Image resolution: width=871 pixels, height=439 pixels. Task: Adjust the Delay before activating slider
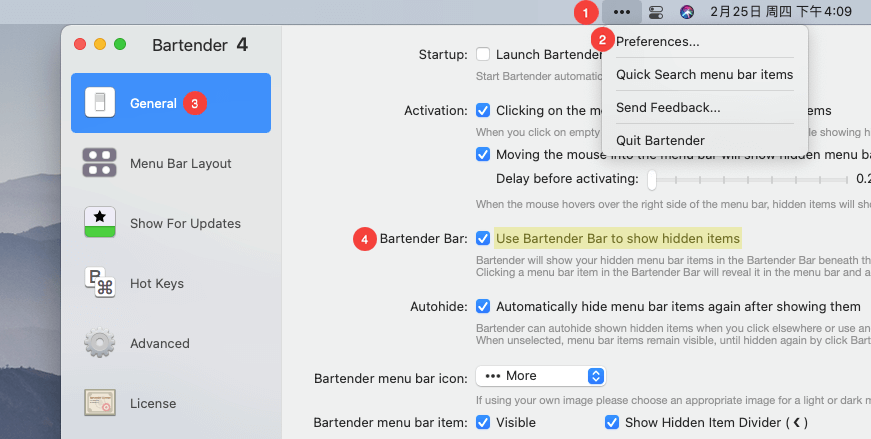click(x=652, y=179)
